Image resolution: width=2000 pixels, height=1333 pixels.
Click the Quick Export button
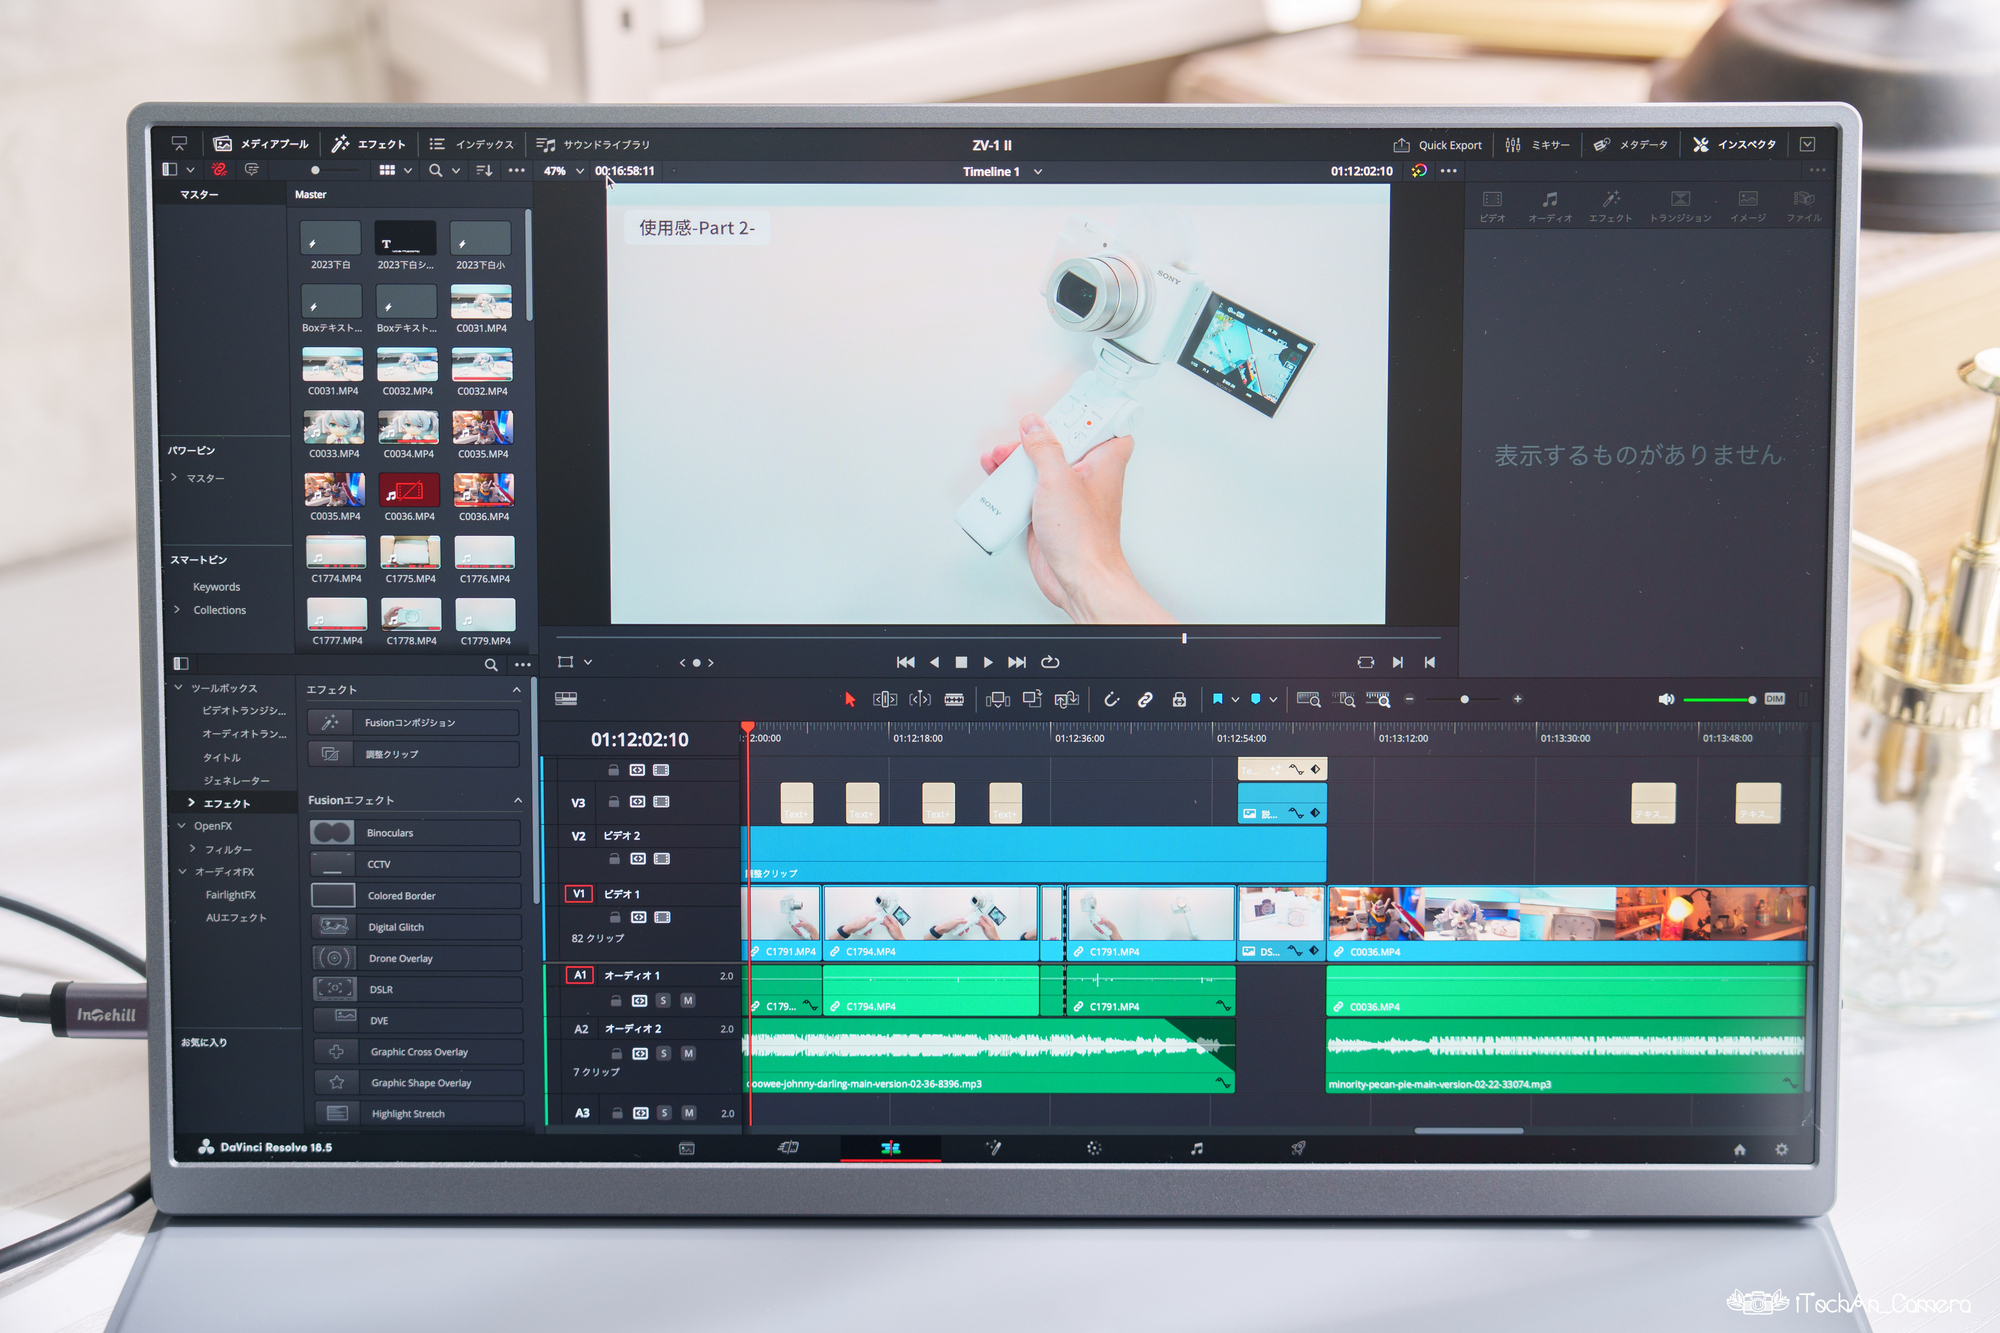coord(1438,145)
